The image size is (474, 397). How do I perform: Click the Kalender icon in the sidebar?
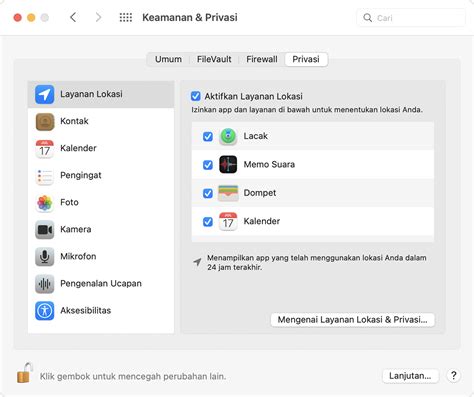click(45, 149)
